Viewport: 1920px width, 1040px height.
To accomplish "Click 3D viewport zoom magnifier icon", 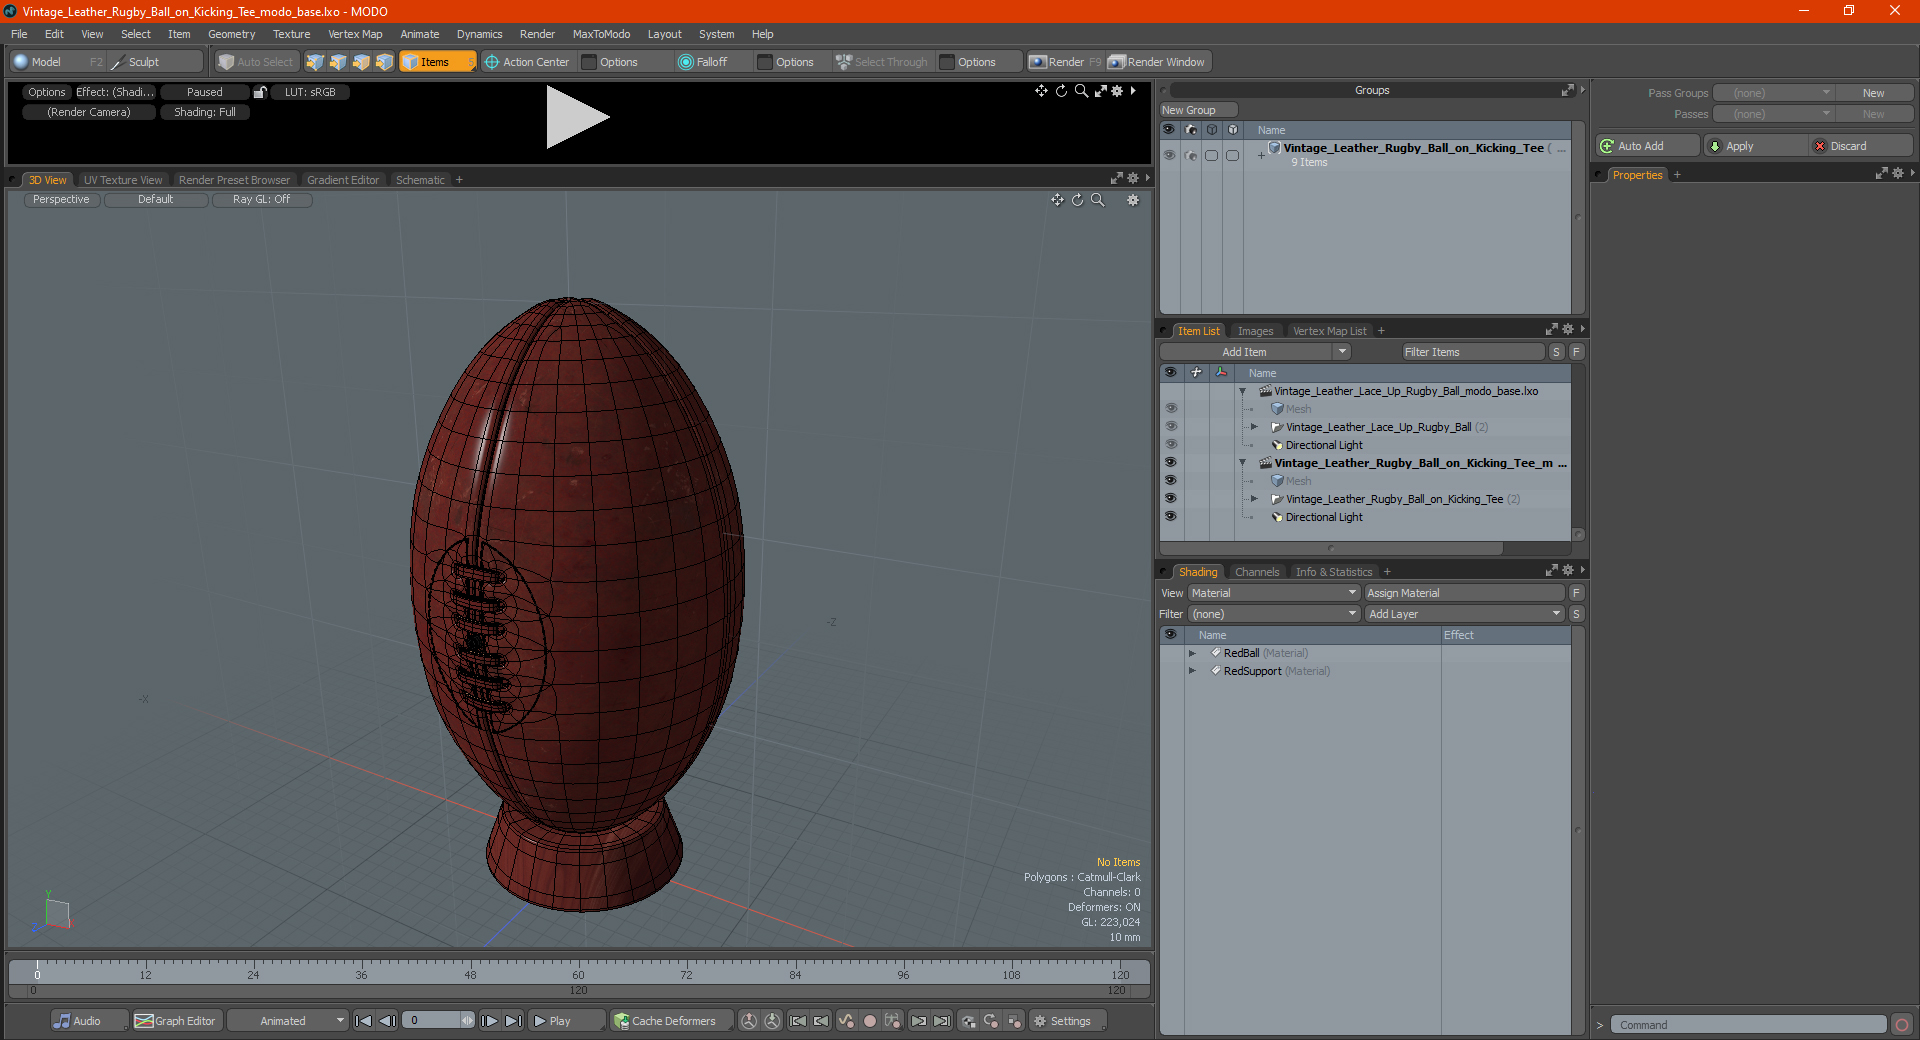I will (1098, 200).
